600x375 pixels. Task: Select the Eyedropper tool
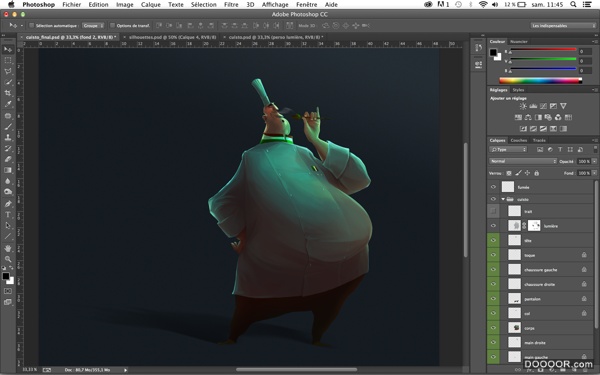coord(8,104)
